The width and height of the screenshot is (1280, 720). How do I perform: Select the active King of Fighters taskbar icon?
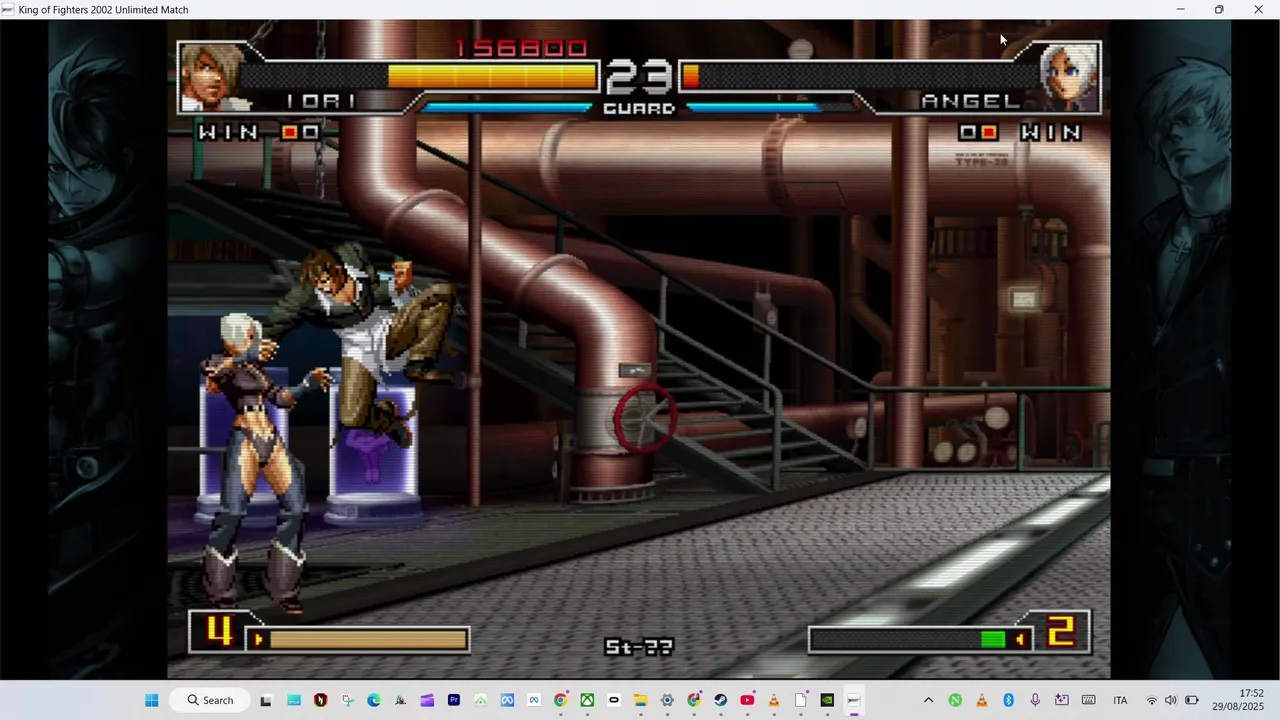854,700
